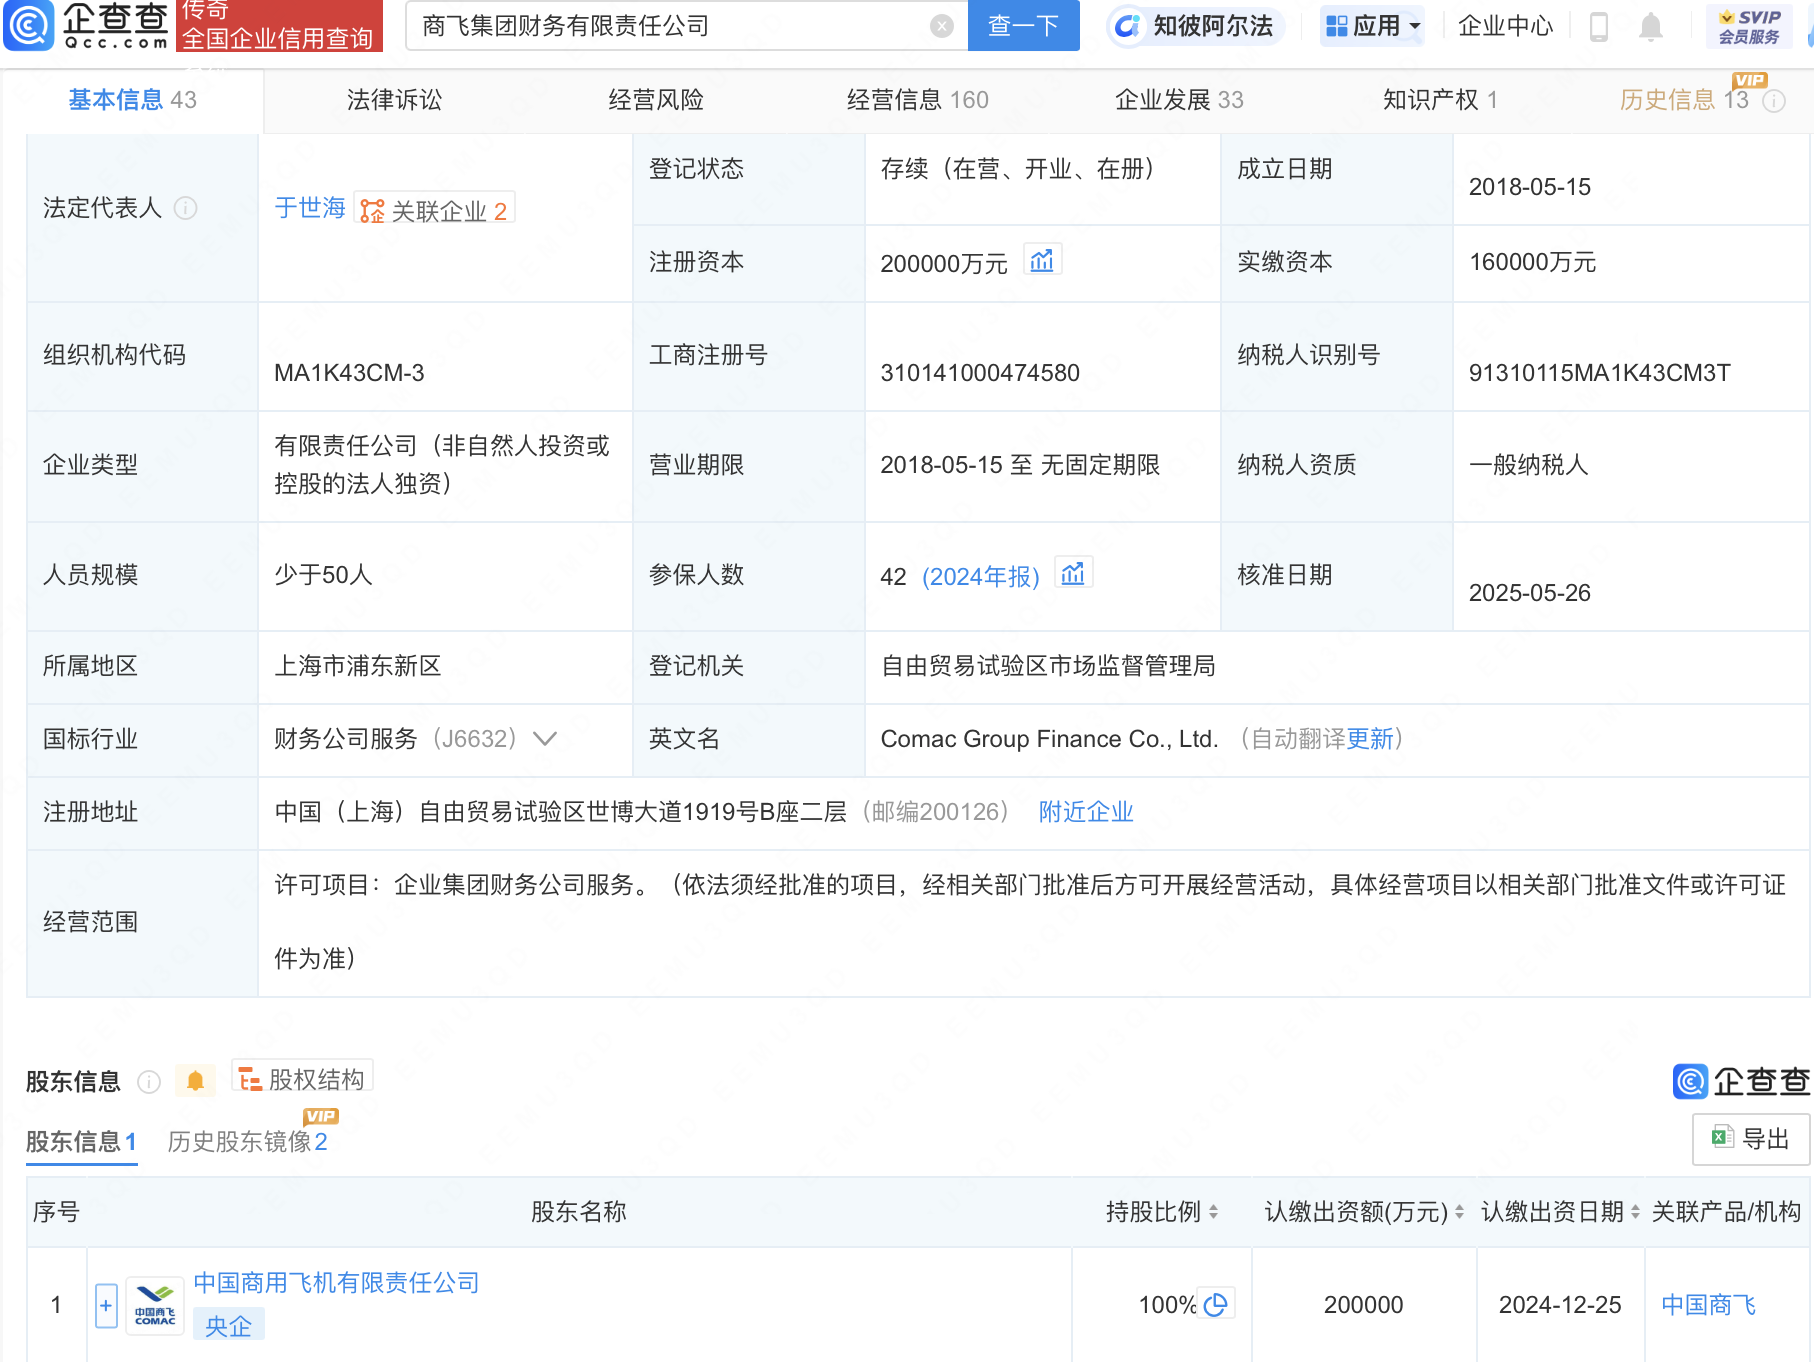The width and height of the screenshot is (1814, 1362).
Task: Click info icon beside 历史信息
Action: click(x=1774, y=101)
